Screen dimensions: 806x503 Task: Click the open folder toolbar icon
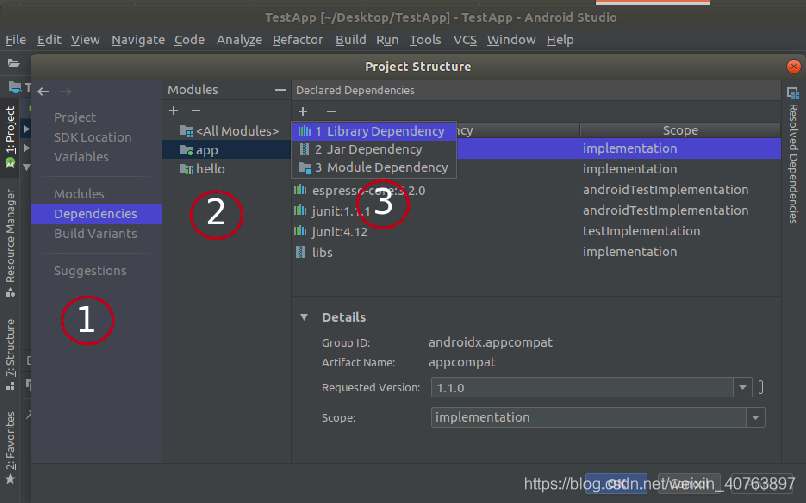tap(13, 63)
